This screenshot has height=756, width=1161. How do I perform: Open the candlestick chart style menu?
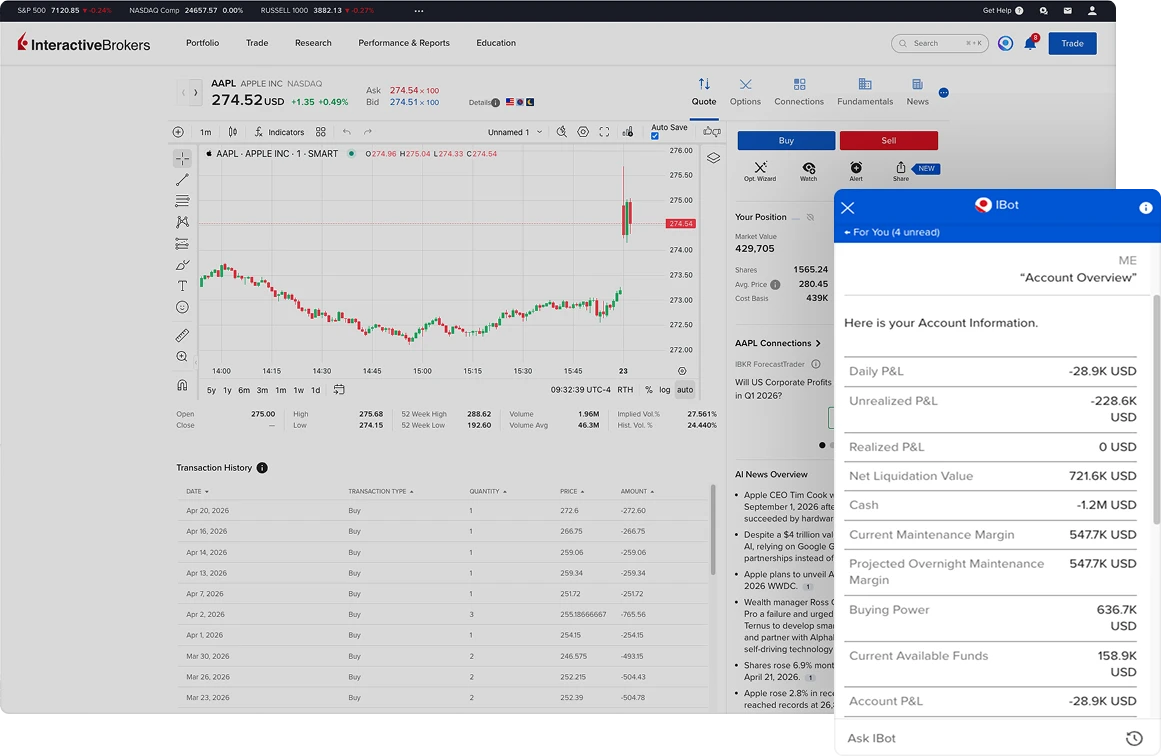[232, 132]
